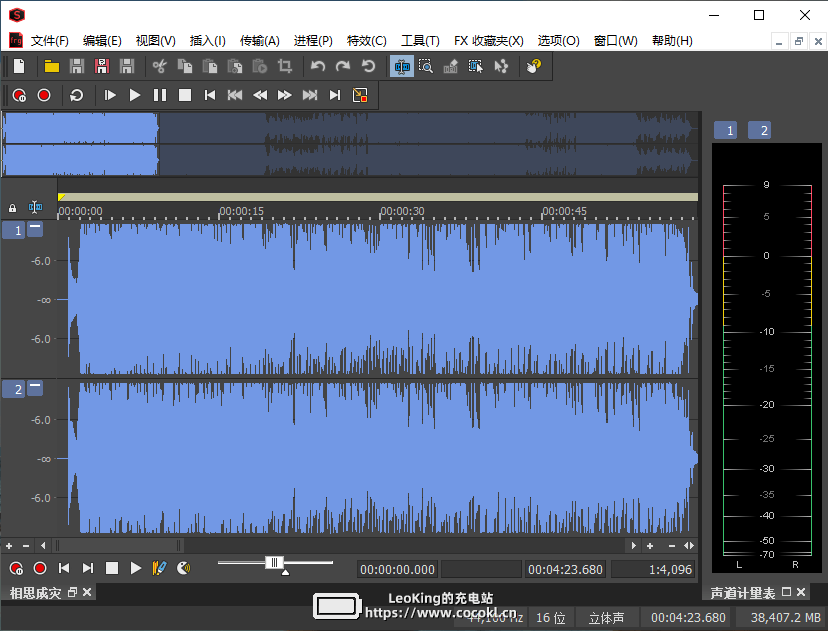Viewport: 828px width, 631px height.
Task: Click the edit tool icon beside the ruler
Action: click(x=35, y=207)
